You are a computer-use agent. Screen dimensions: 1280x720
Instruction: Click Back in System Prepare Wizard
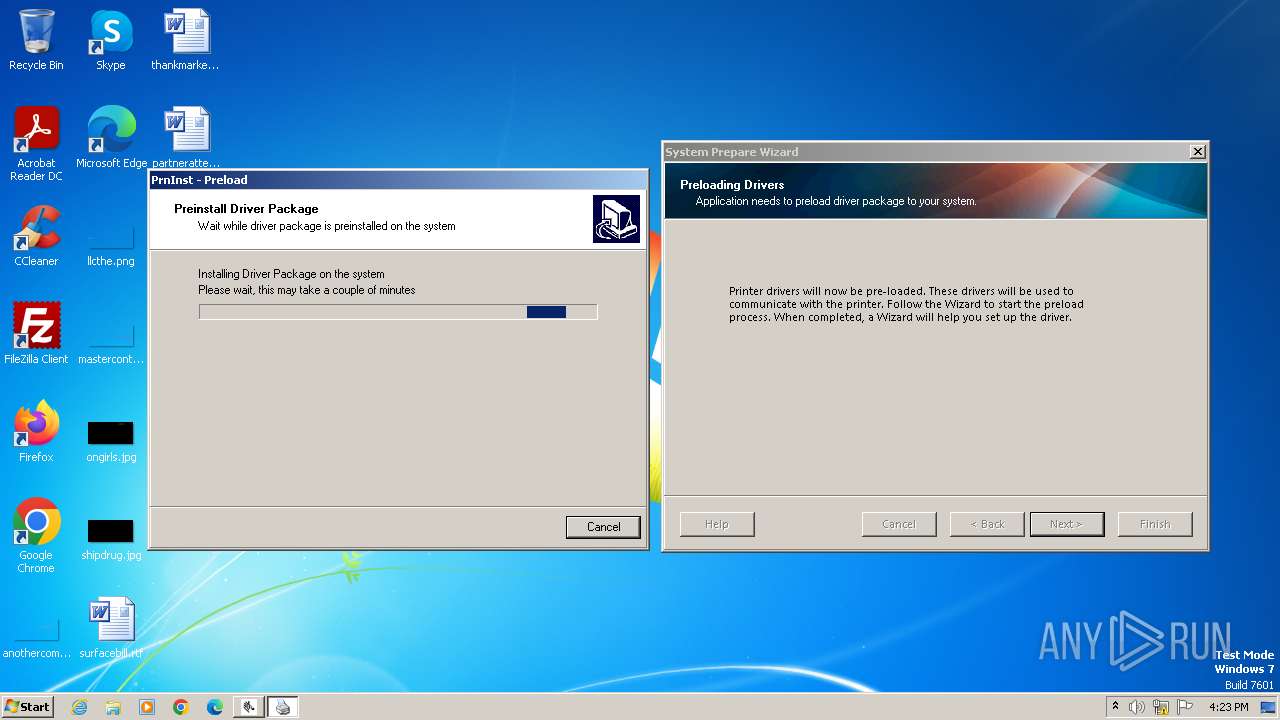pos(987,524)
